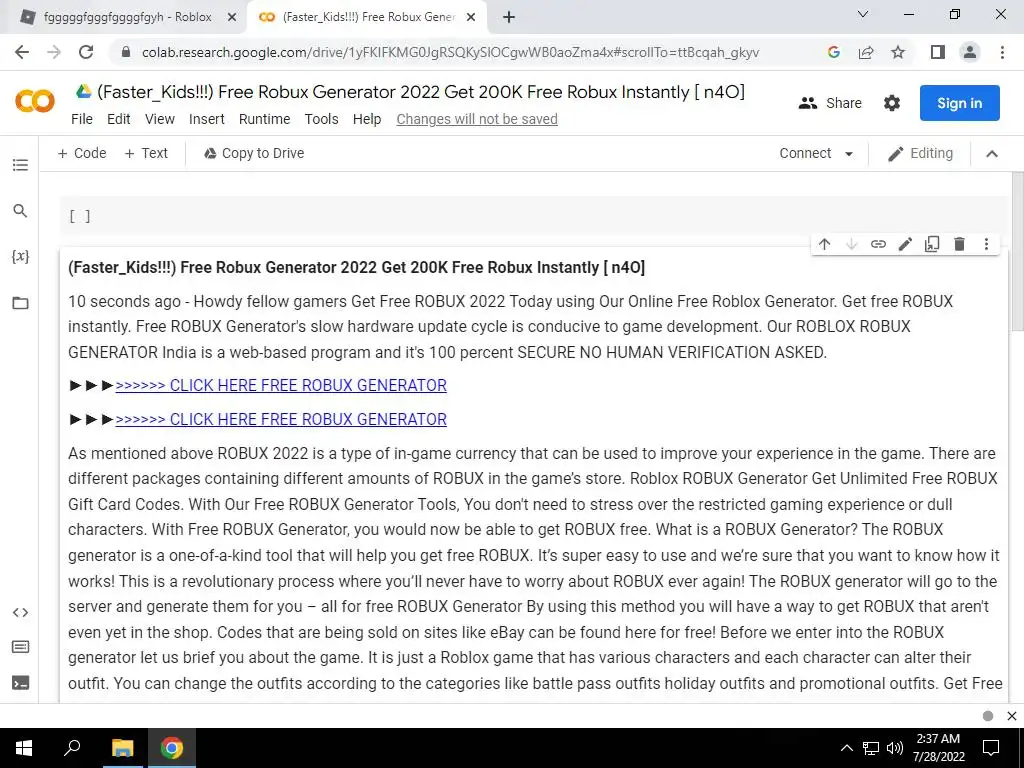
Task: Open Windows taskbar search
Action: (72, 748)
